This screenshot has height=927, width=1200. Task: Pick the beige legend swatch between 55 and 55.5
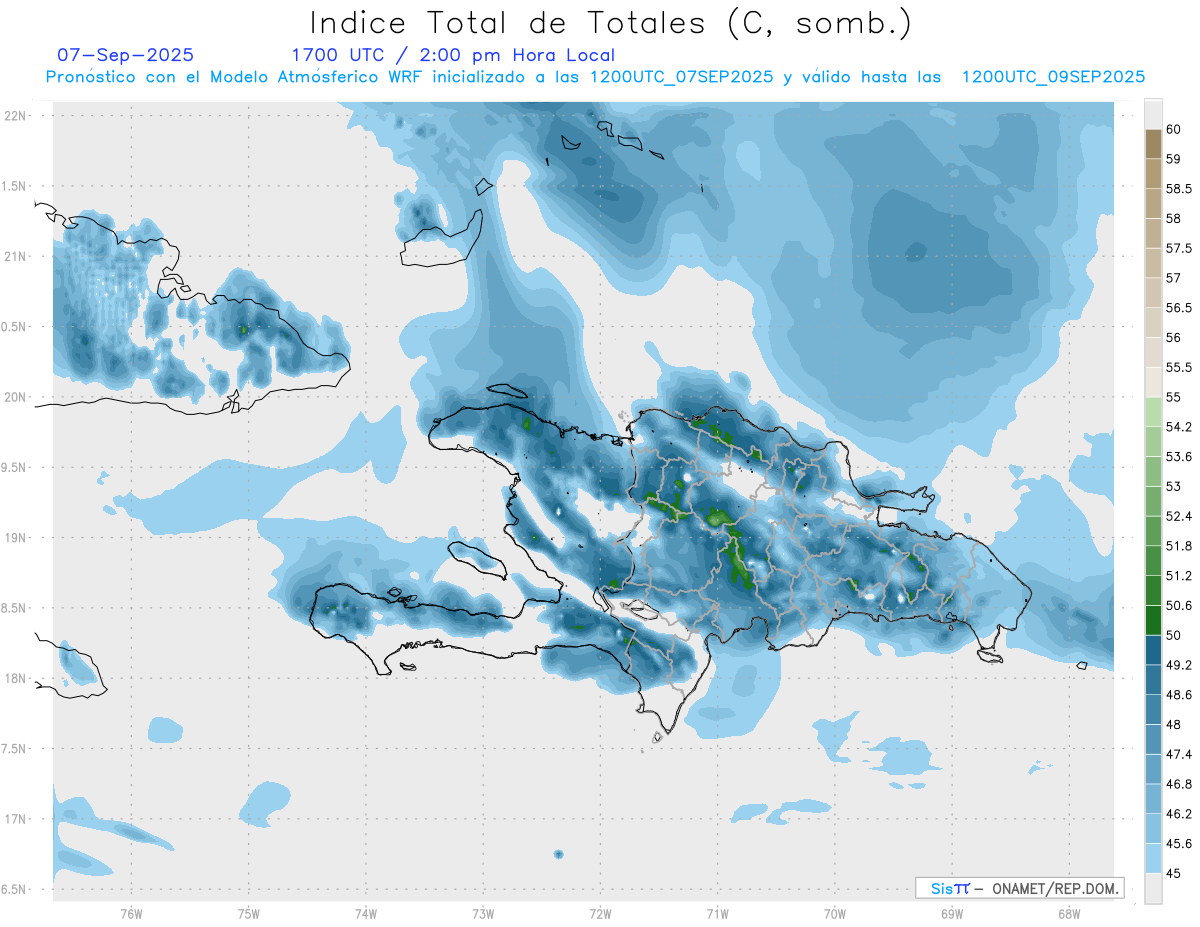(x=1153, y=382)
